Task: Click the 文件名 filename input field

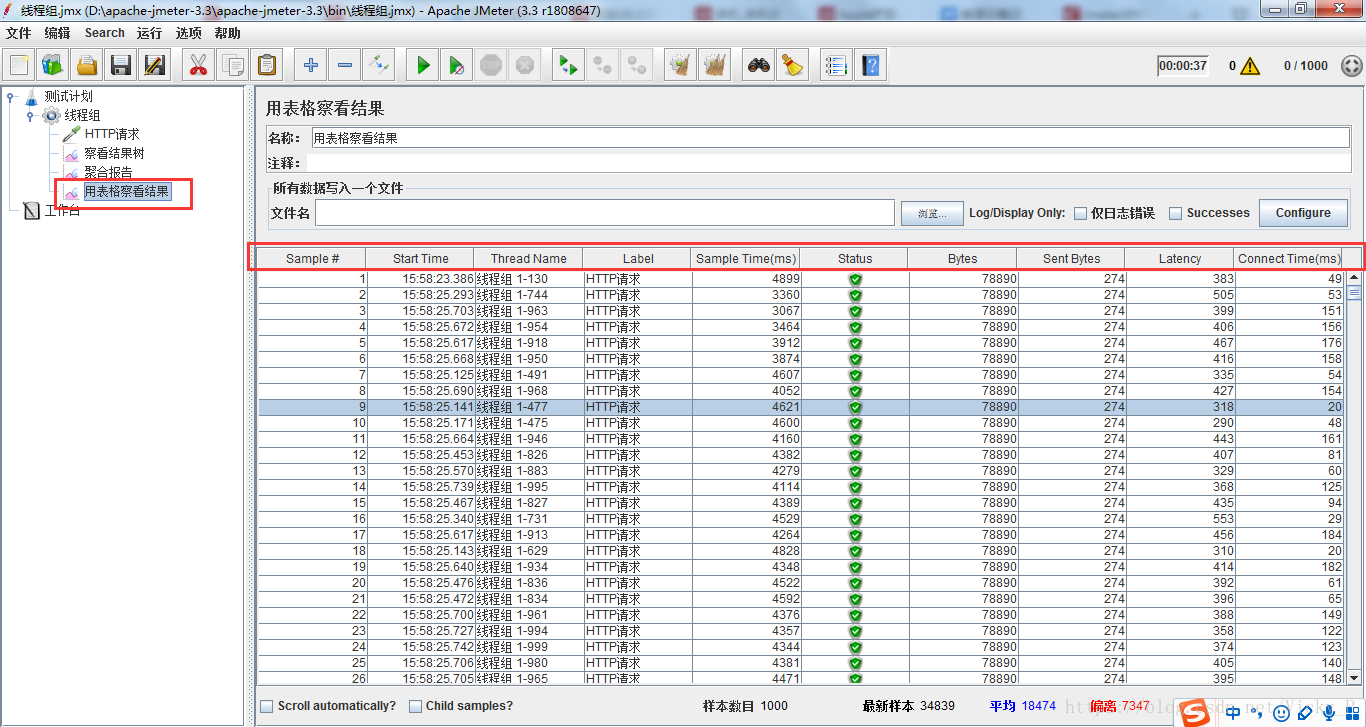Action: (605, 213)
